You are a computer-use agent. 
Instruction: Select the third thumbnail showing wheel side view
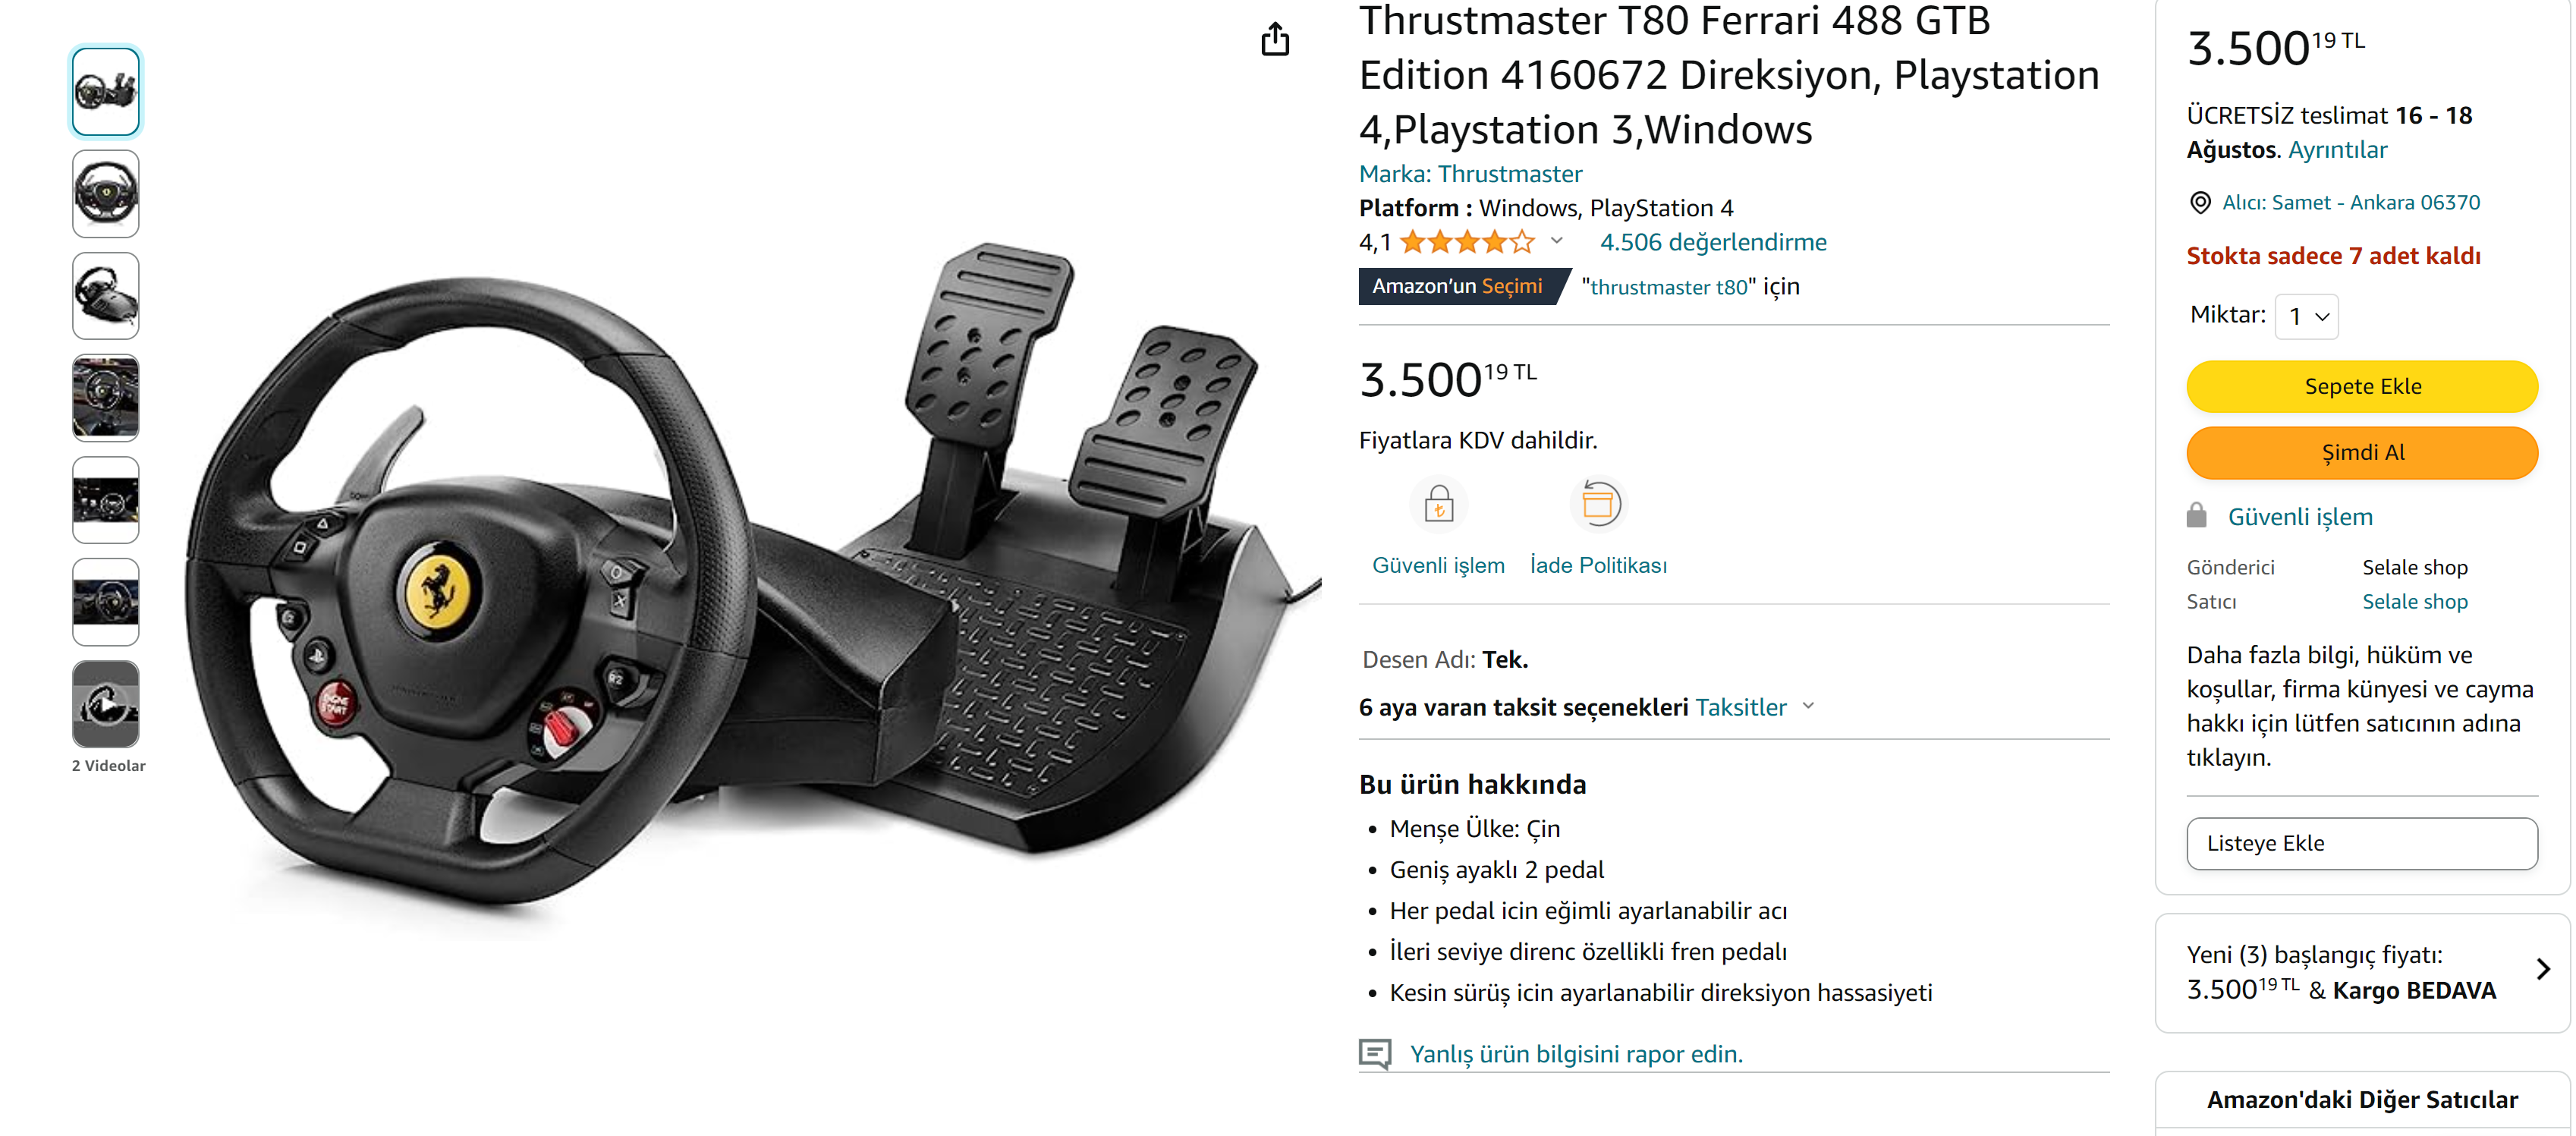tap(106, 296)
